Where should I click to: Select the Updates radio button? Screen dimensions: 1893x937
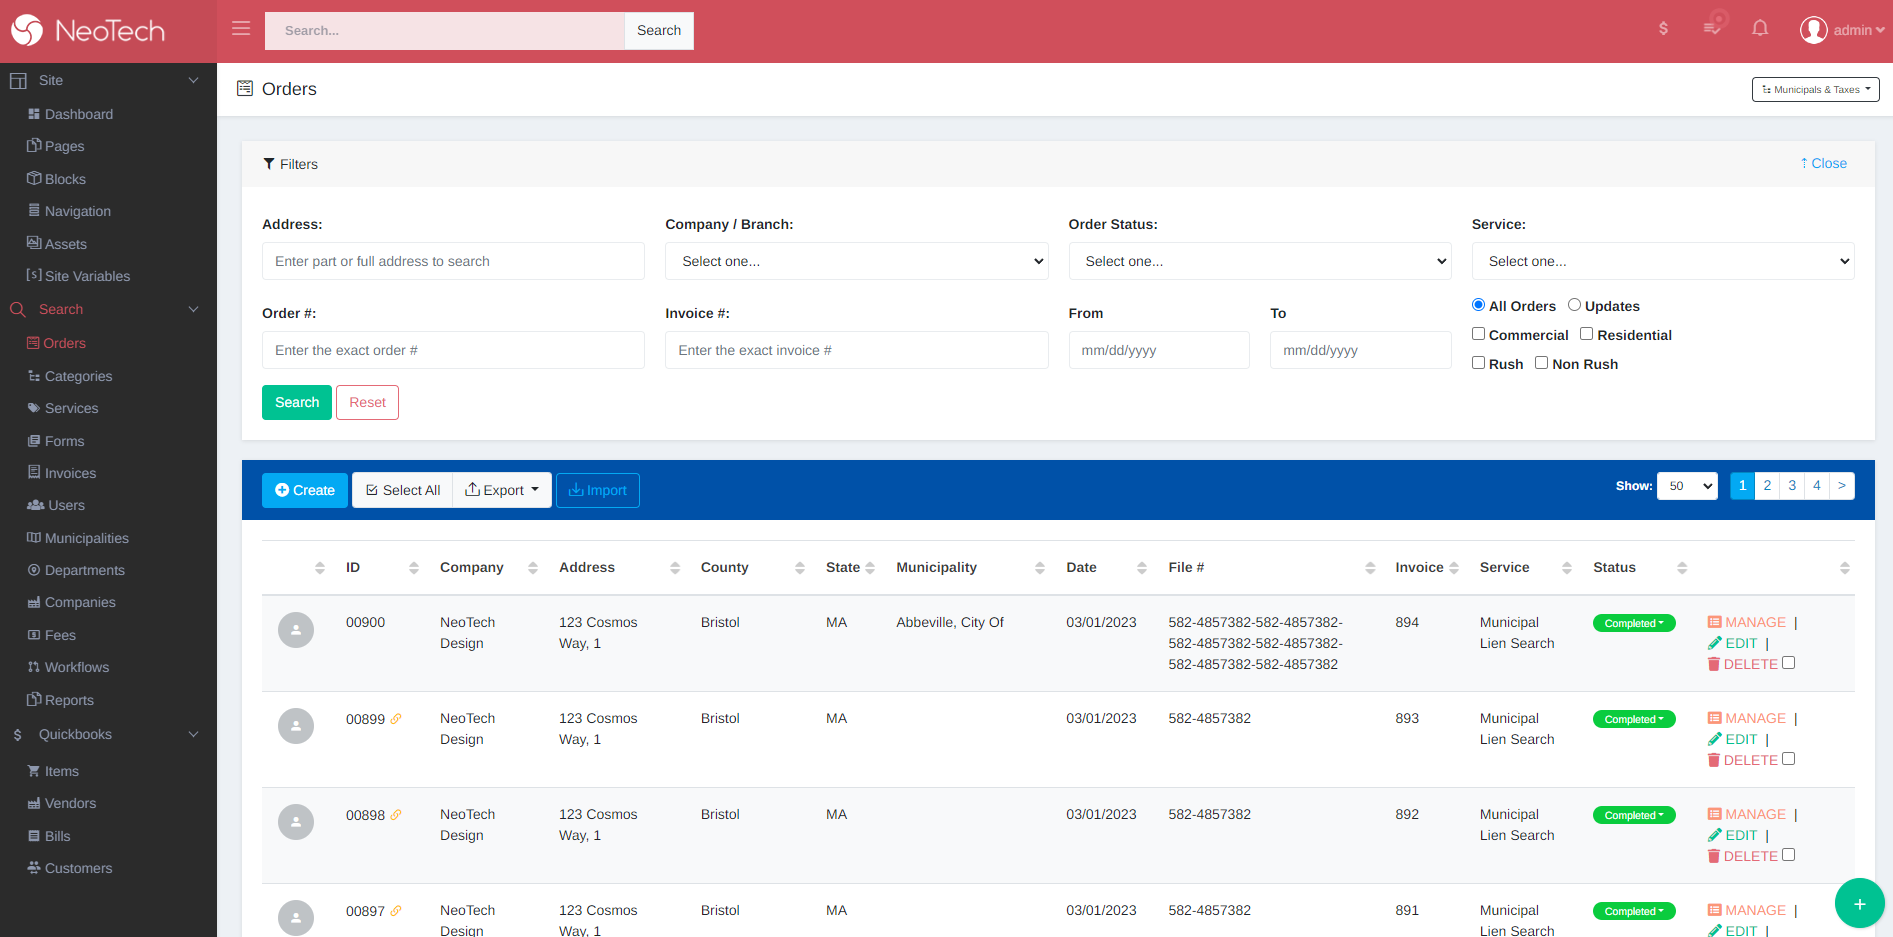point(1574,305)
